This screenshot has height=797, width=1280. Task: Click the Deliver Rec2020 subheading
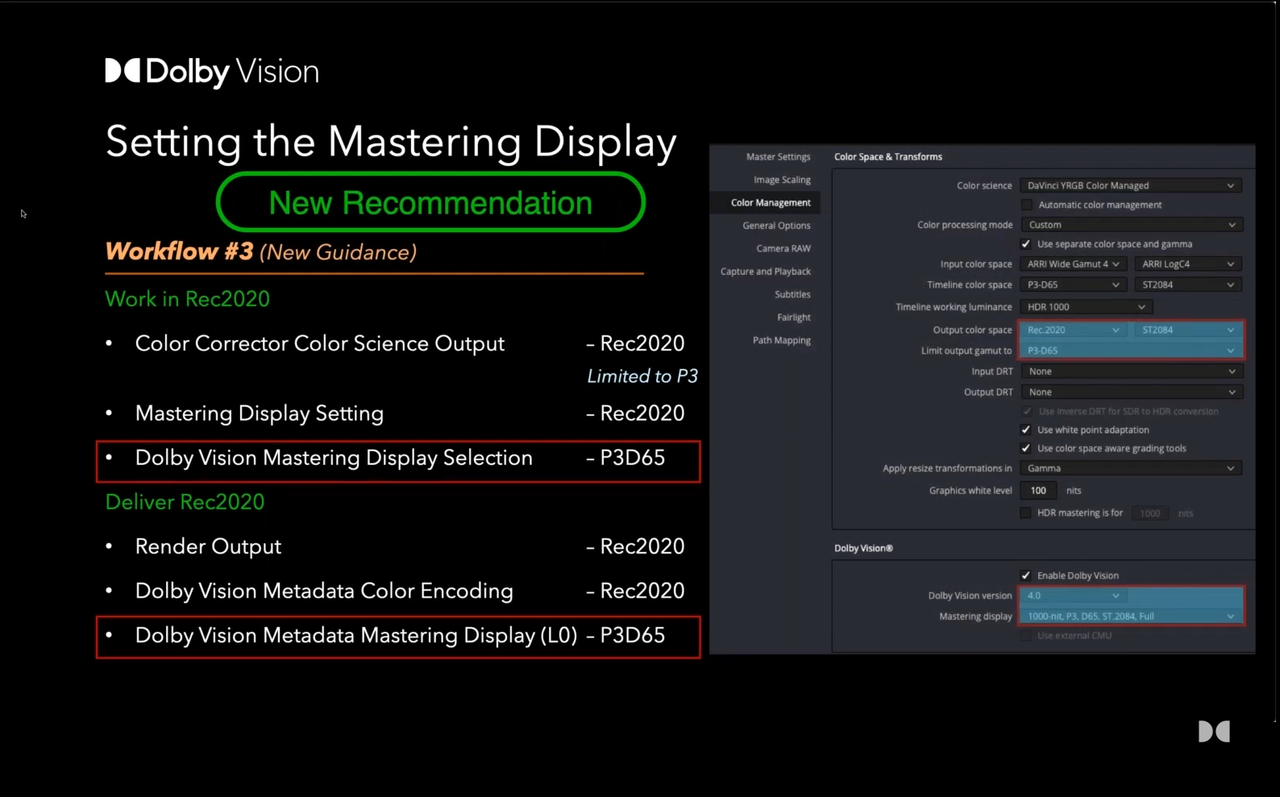185,502
